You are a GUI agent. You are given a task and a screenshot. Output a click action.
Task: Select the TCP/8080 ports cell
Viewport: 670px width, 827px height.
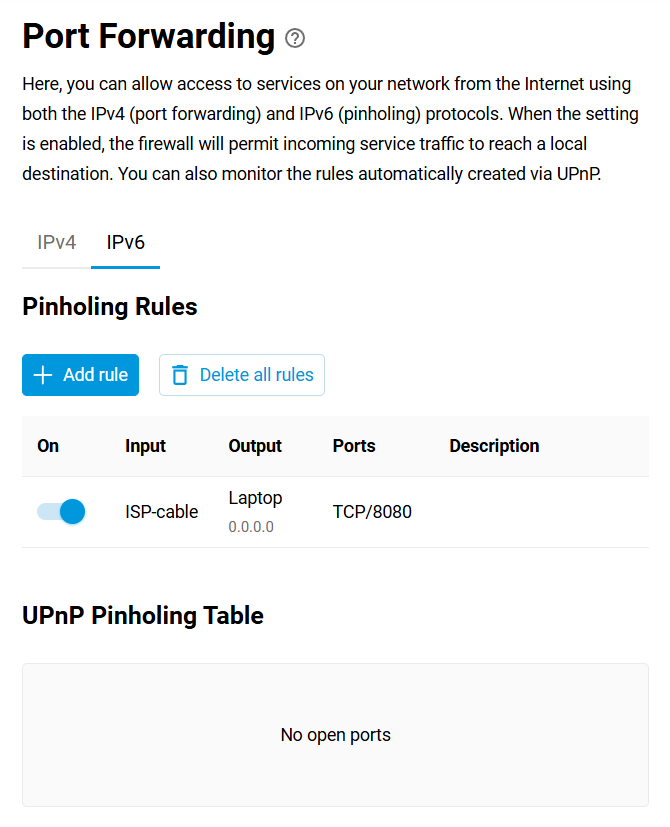(372, 512)
